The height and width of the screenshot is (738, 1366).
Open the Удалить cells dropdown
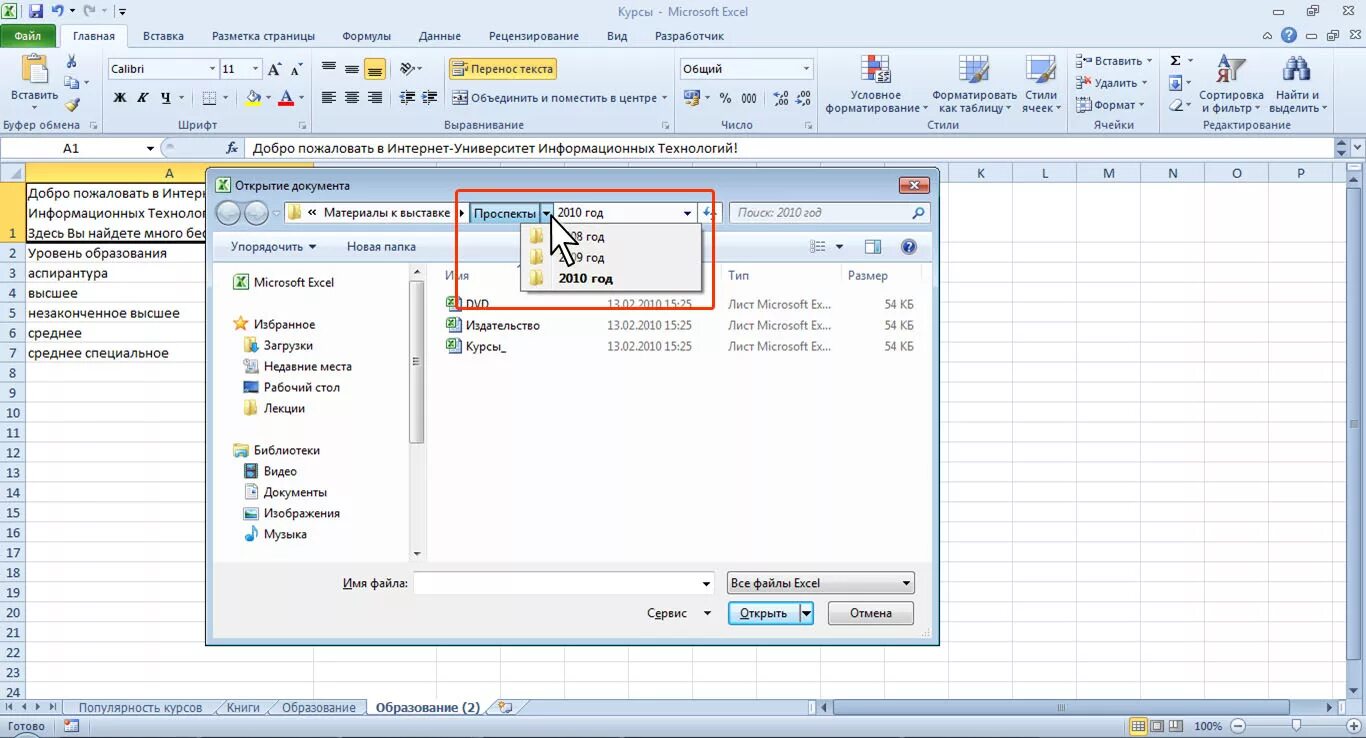pos(1113,83)
